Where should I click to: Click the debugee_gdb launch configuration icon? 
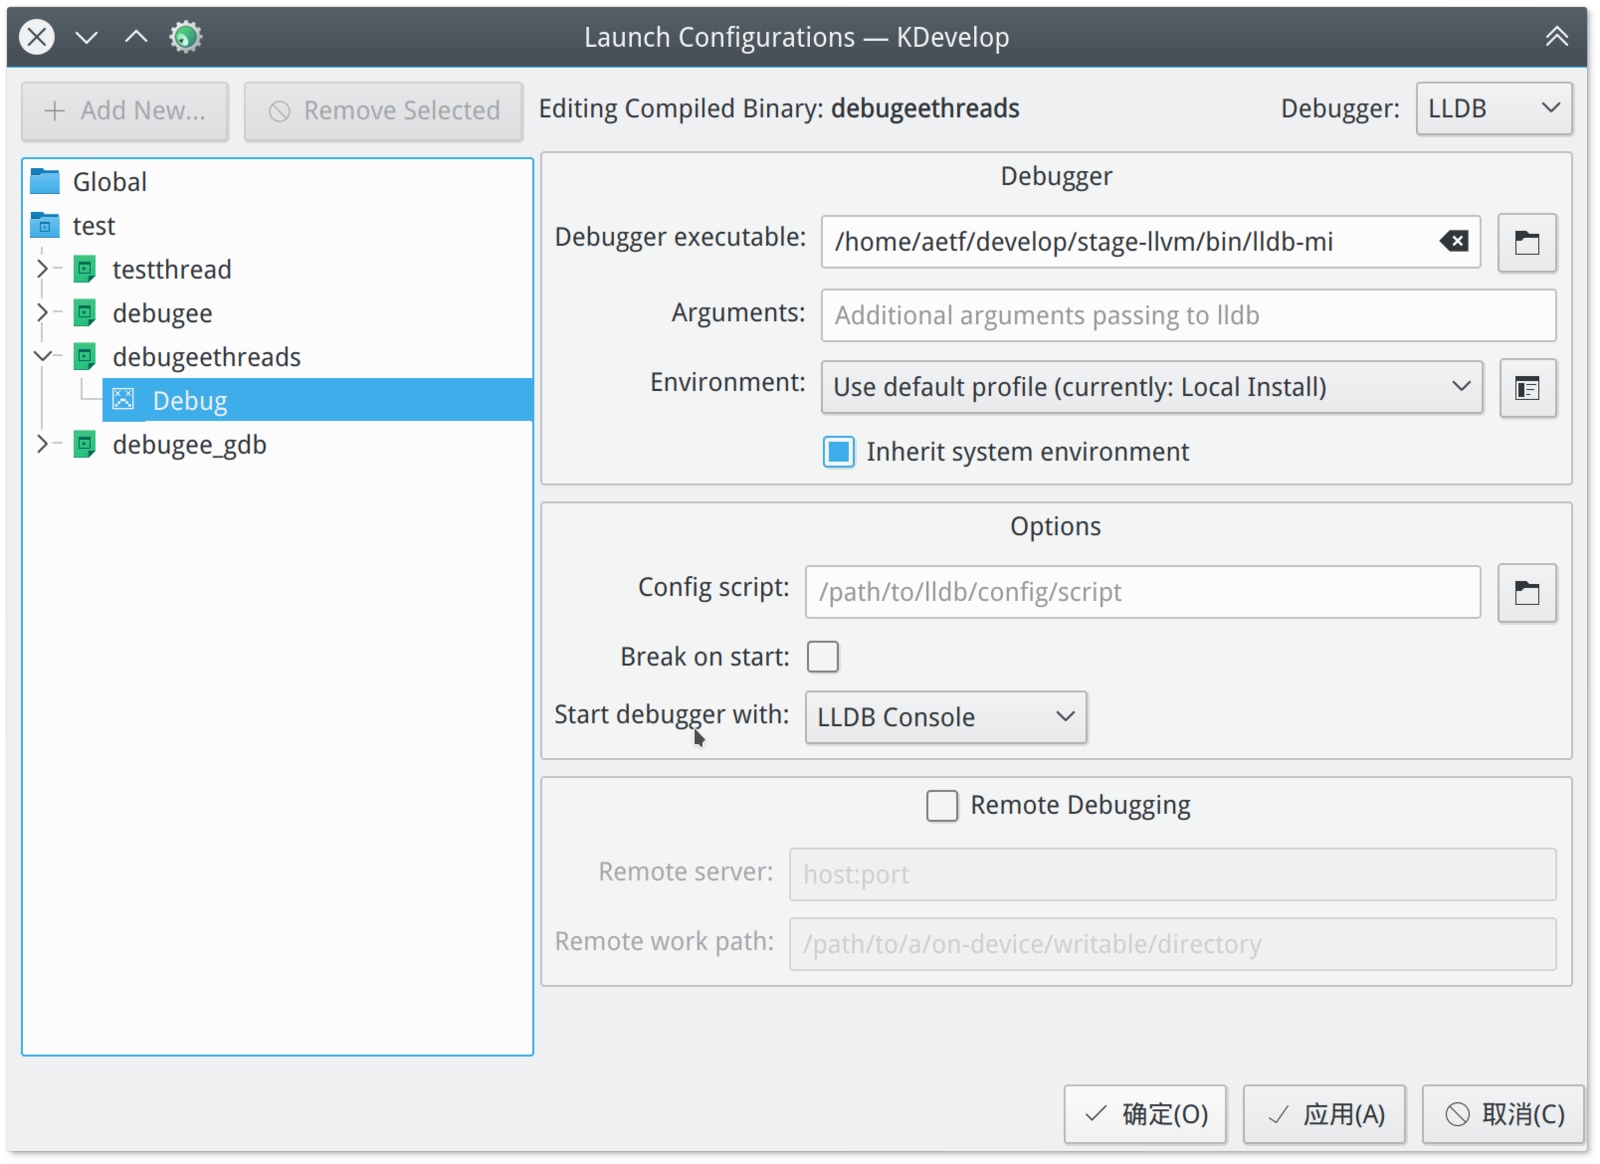coord(86,445)
